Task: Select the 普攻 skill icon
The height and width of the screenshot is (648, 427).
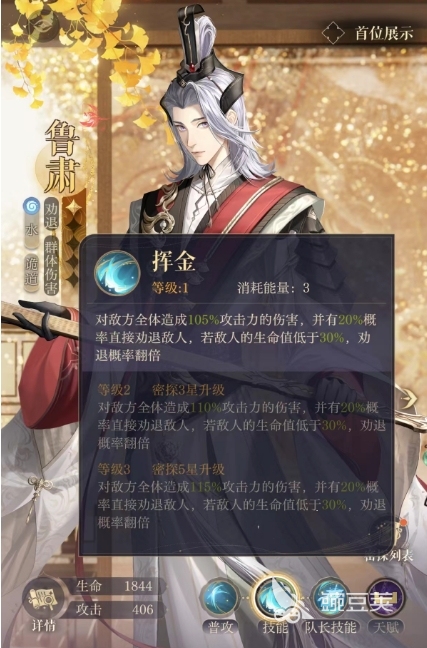Action: point(222,598)
